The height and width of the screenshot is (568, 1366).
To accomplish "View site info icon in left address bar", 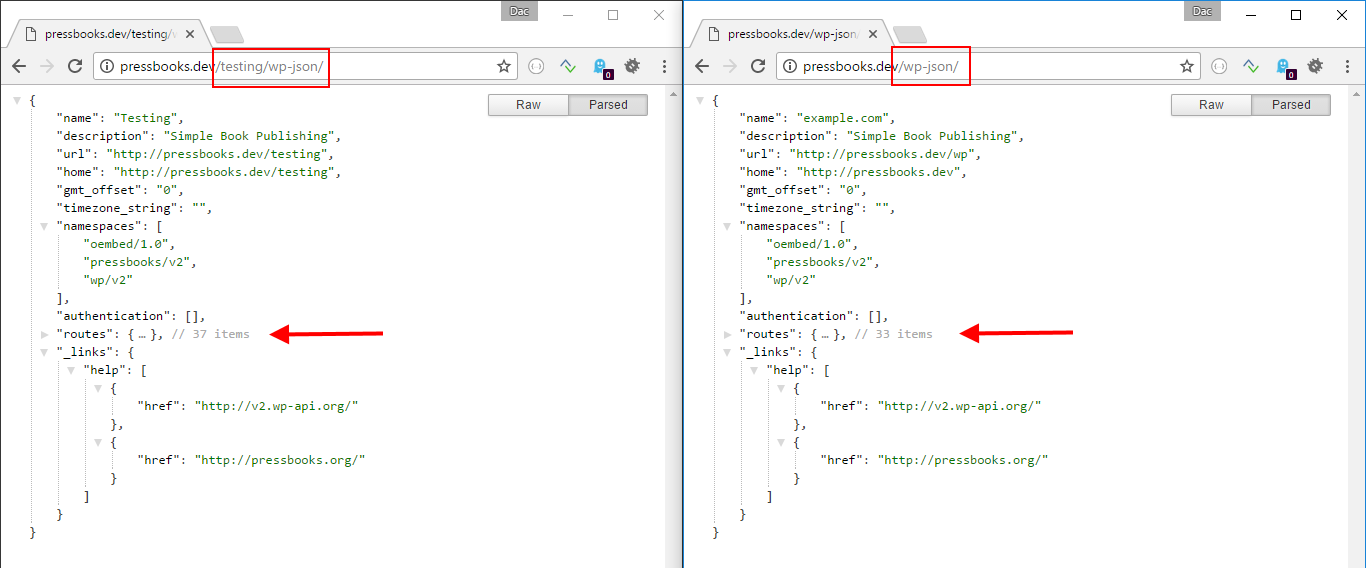I will tap(106, 66).
